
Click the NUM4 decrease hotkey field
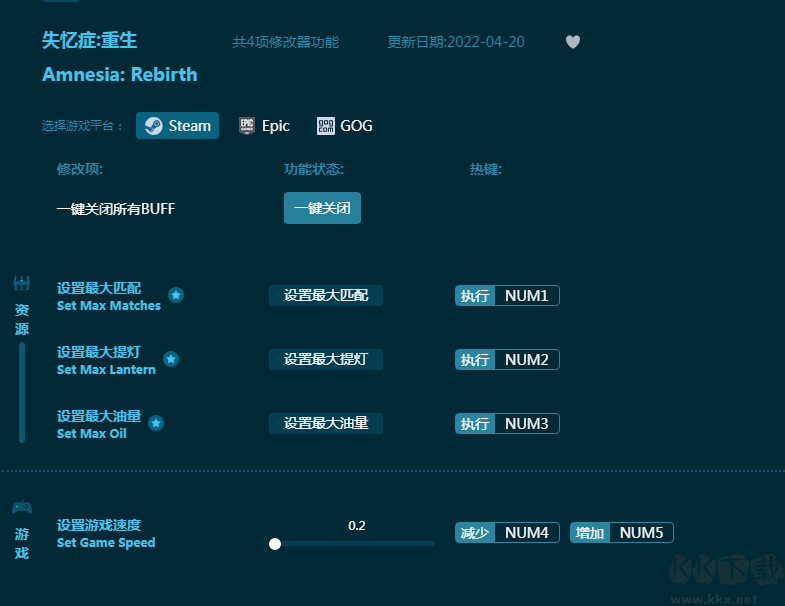pyautogui.click(x=526, y=533)
